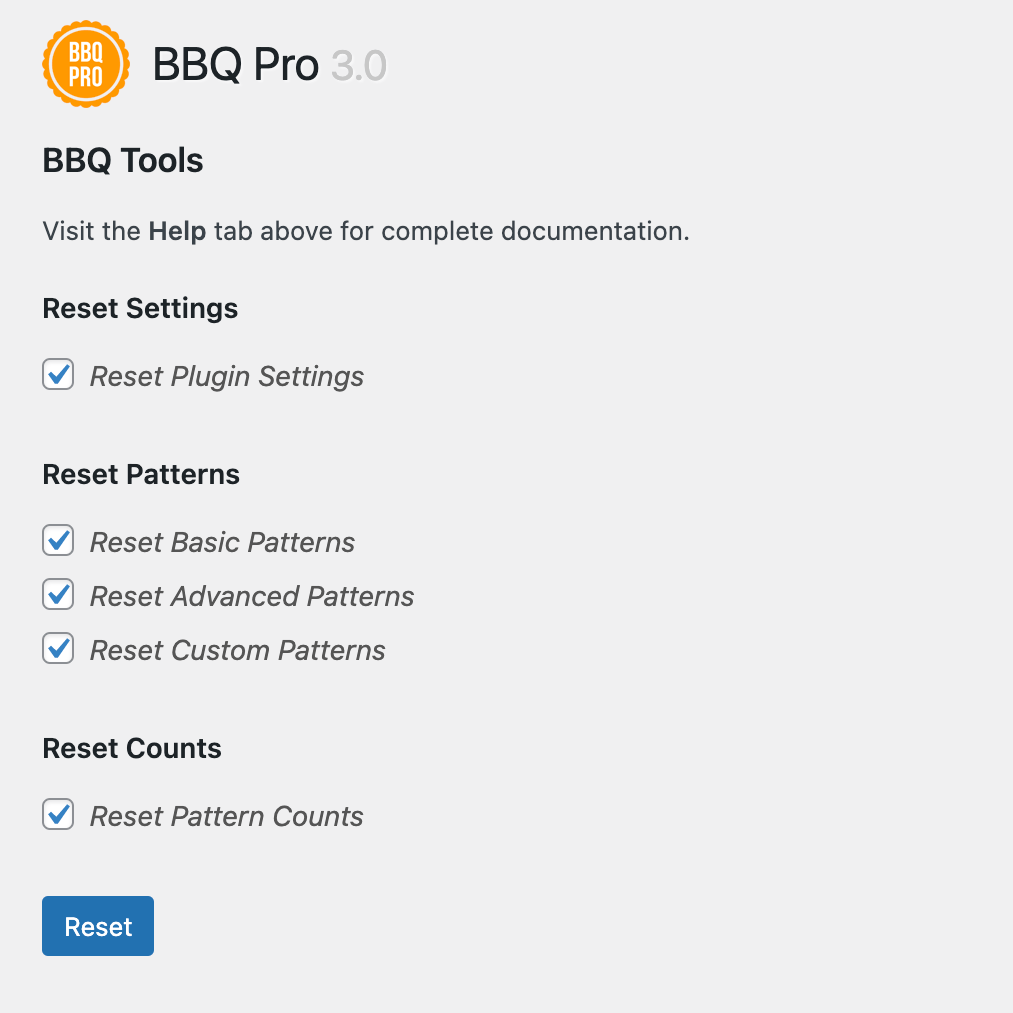Select the "Reset Advanced Patterns" label text
Viewport: 1013px width, 1013px height.
(252, 597)
